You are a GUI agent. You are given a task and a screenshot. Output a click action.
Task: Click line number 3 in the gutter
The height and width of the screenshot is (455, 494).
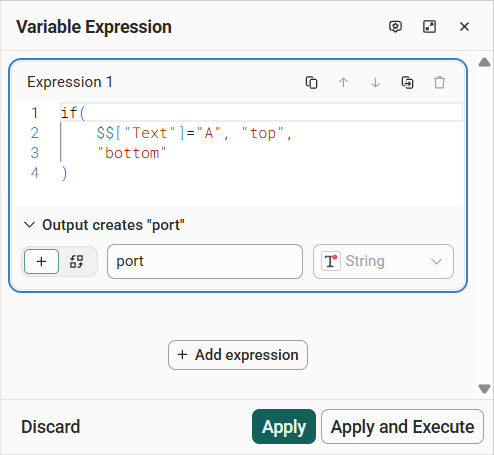point(35,153)
